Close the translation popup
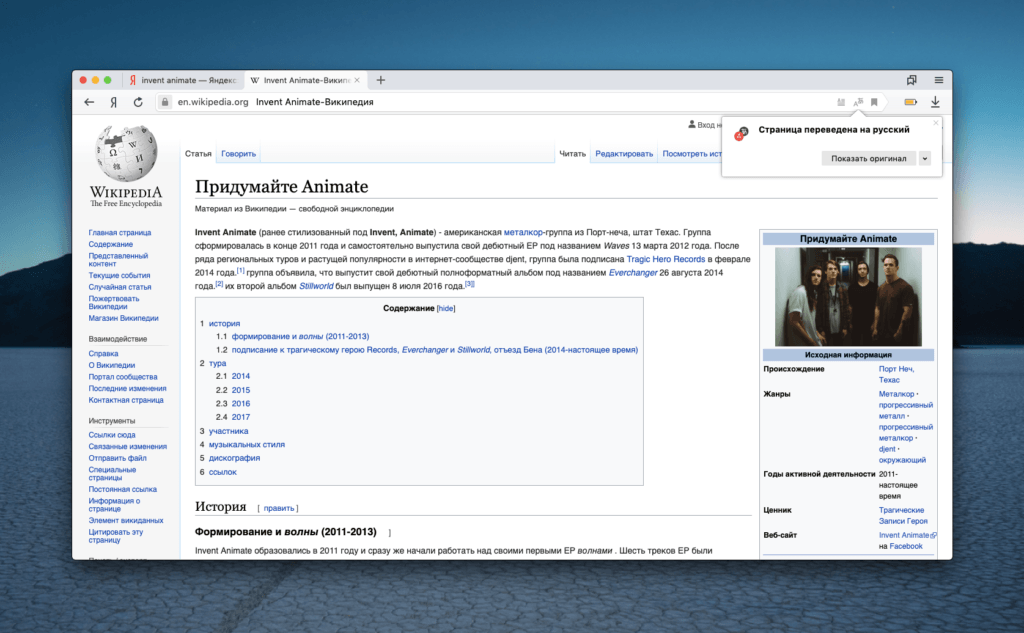Image resolution: width=1024 pixels, height=633 pixels. click(x=936, y=123)
